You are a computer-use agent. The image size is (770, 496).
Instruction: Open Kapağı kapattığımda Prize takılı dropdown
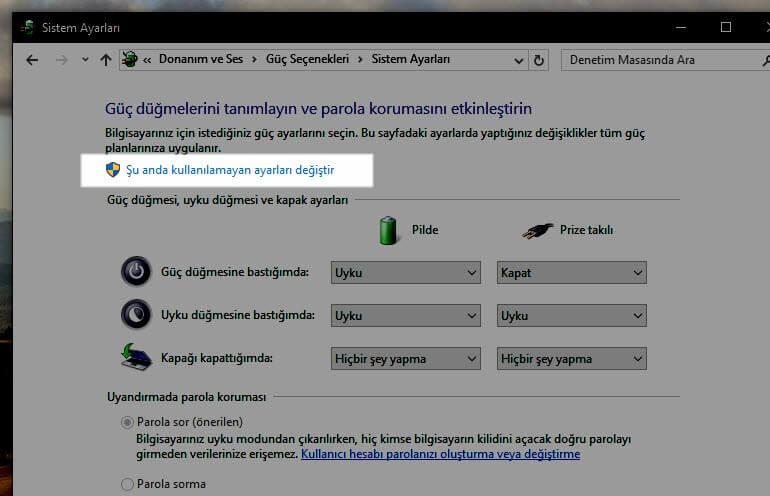pos(572,359)
